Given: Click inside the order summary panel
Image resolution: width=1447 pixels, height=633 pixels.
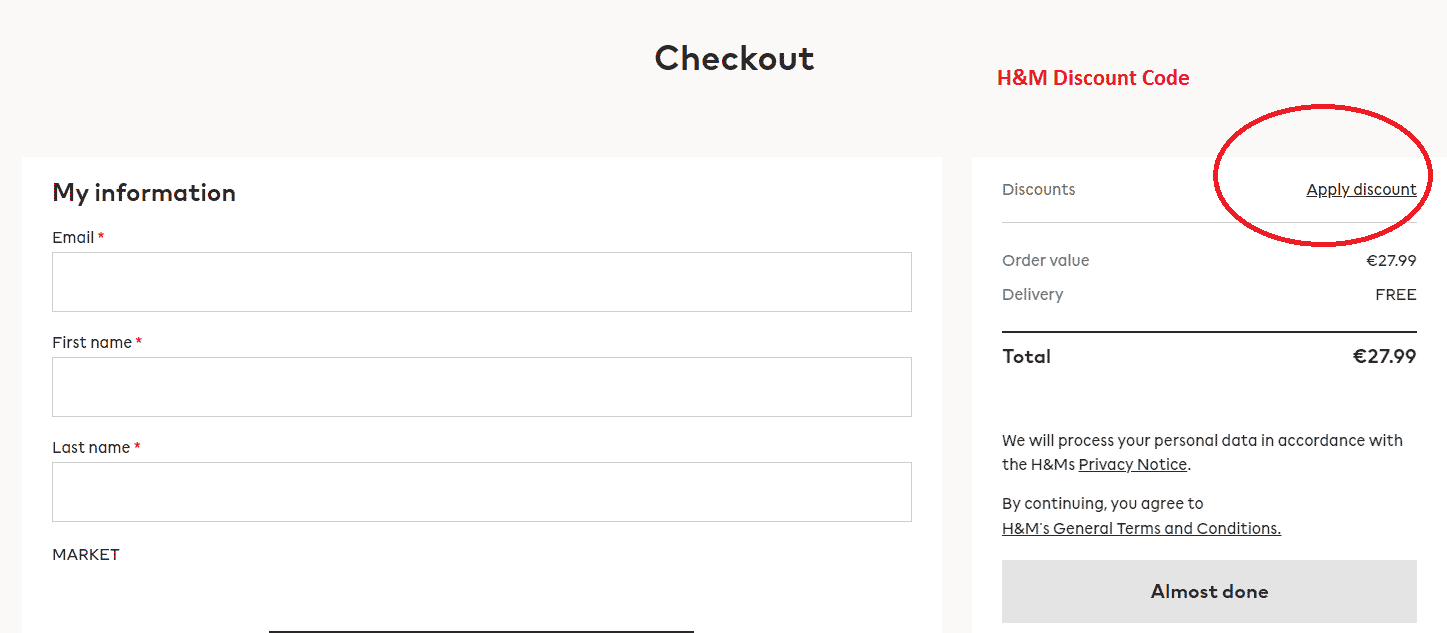Looking at the screenshot, I should (1209, 400).
